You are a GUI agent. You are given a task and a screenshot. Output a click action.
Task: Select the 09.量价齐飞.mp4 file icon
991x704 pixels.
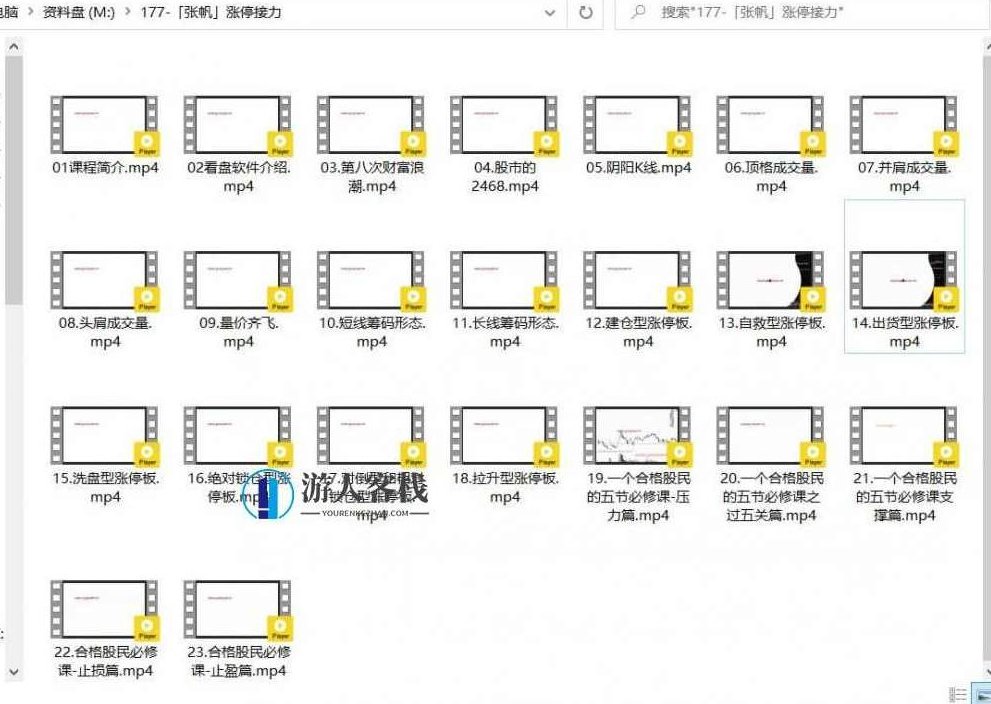coord(238,280)
